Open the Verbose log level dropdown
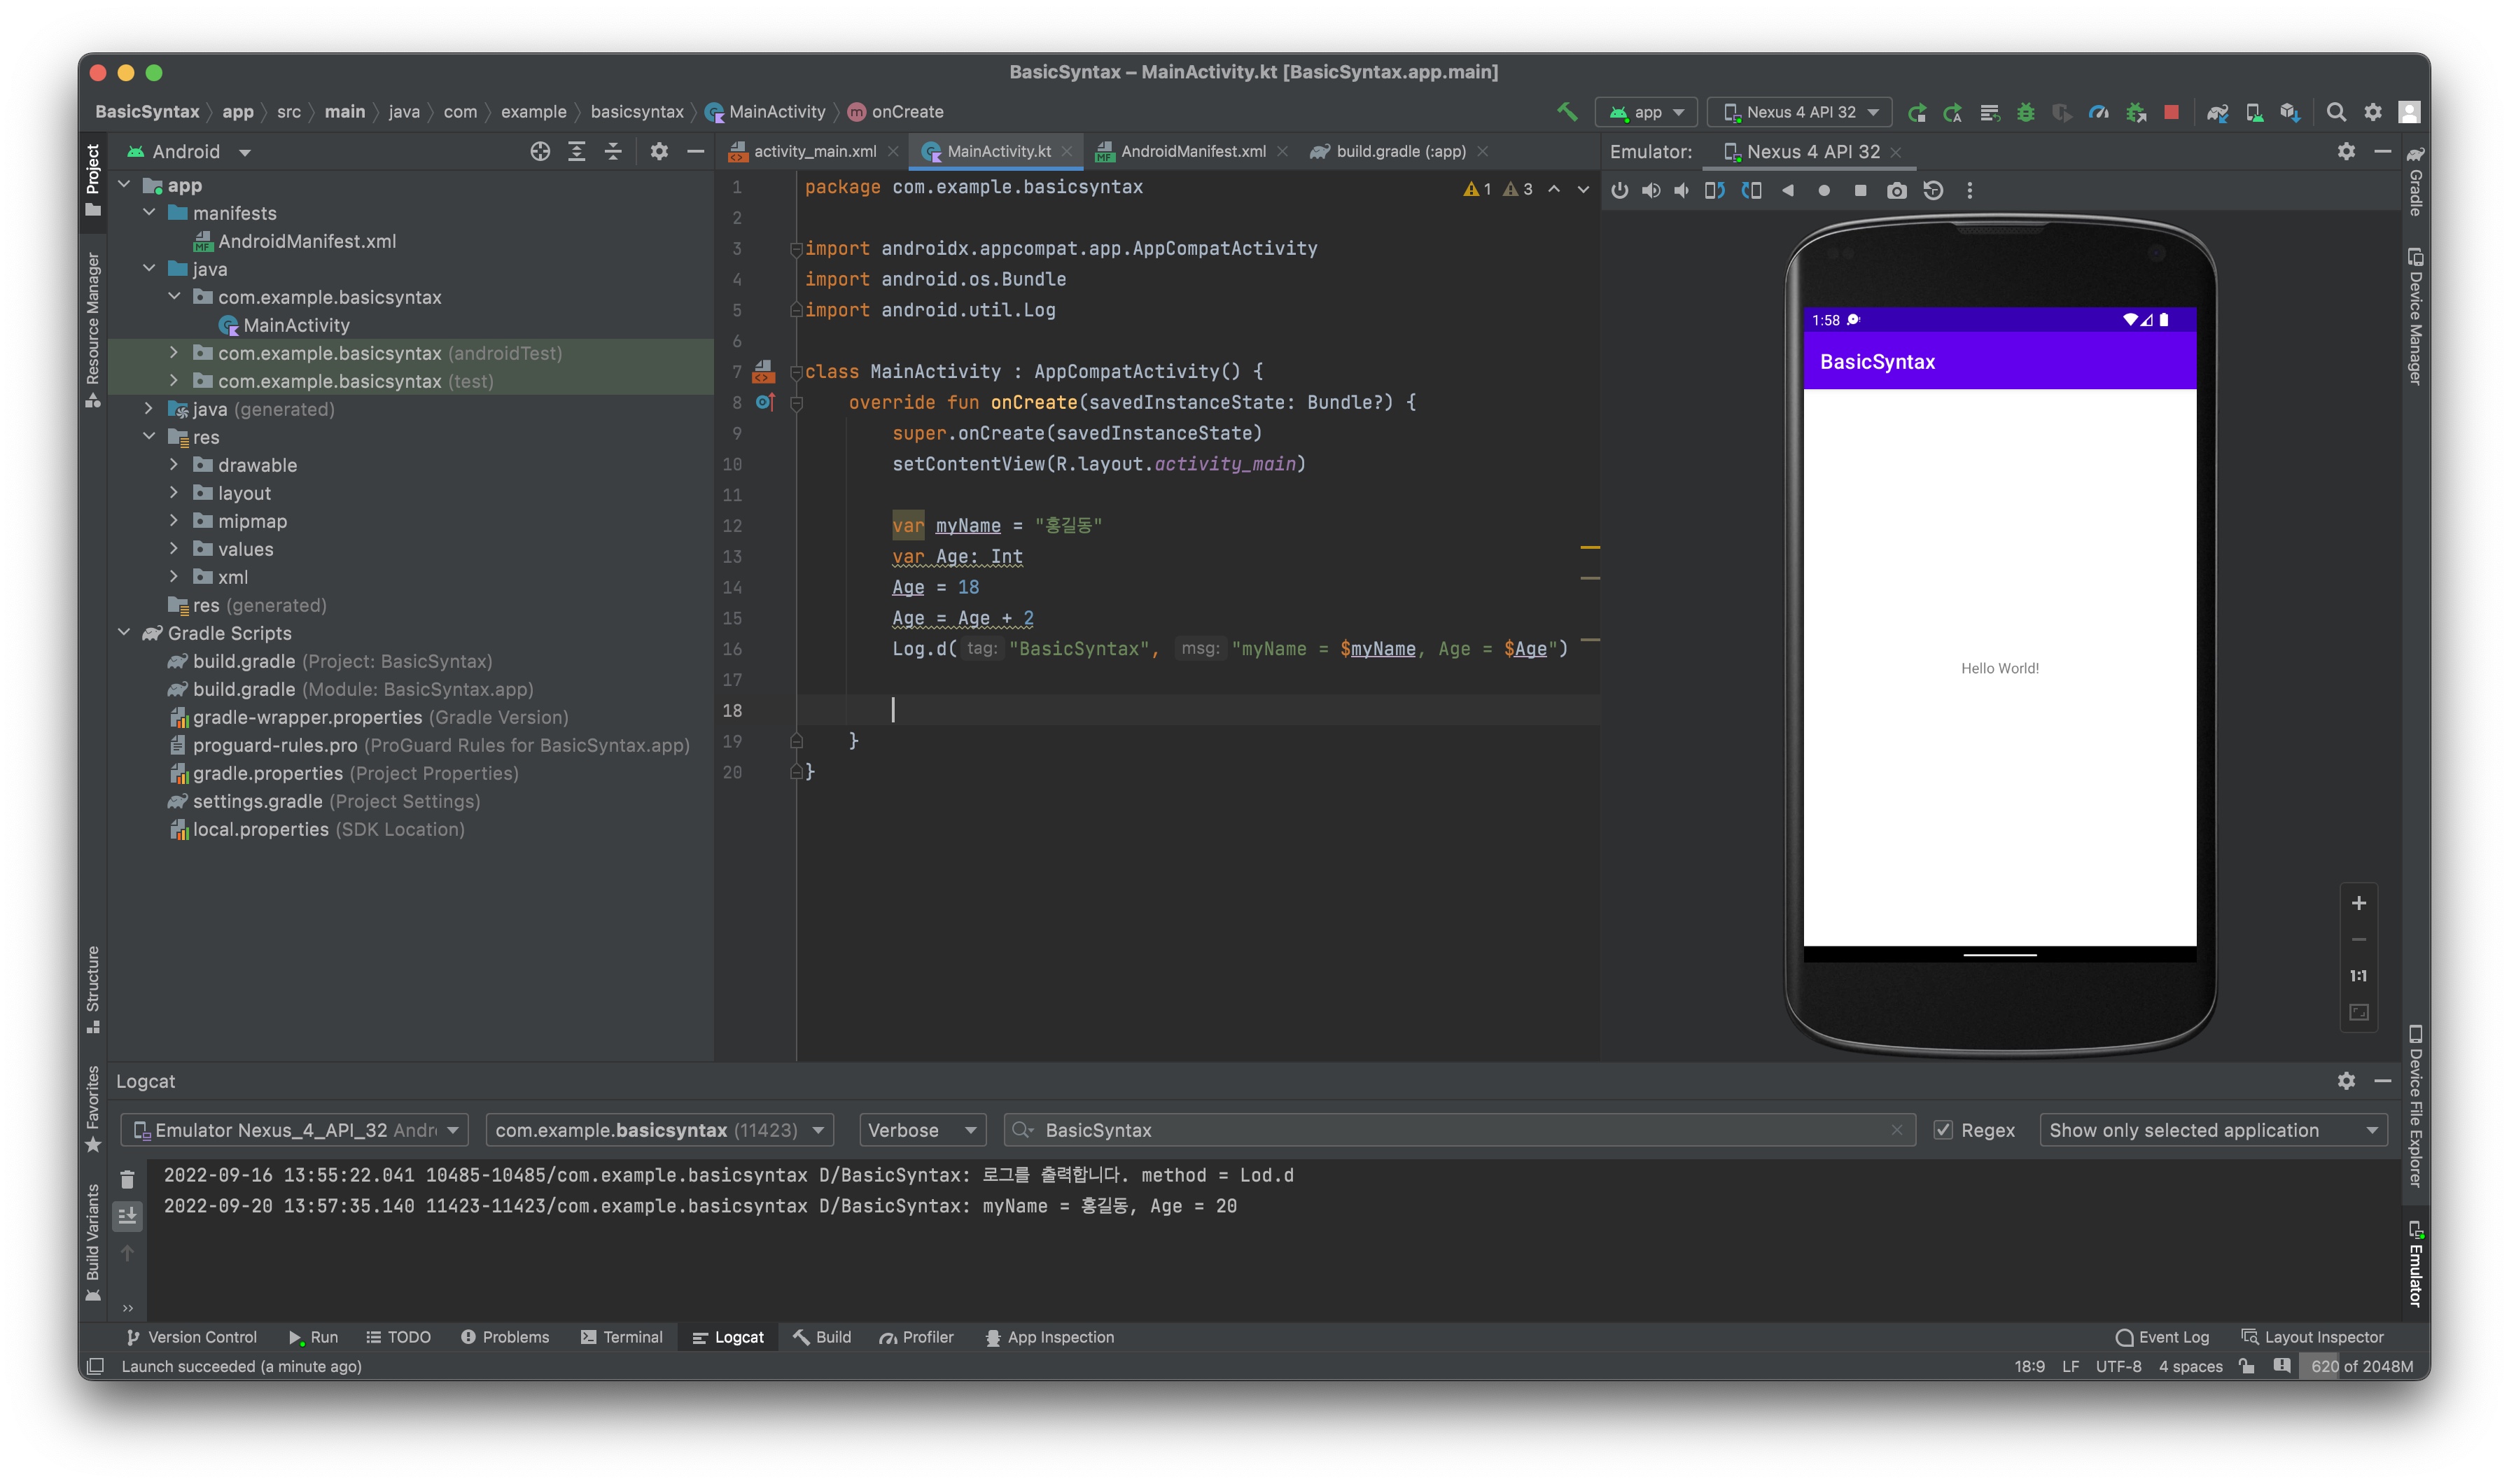 pyautogui.click(x=922, y=1130)
